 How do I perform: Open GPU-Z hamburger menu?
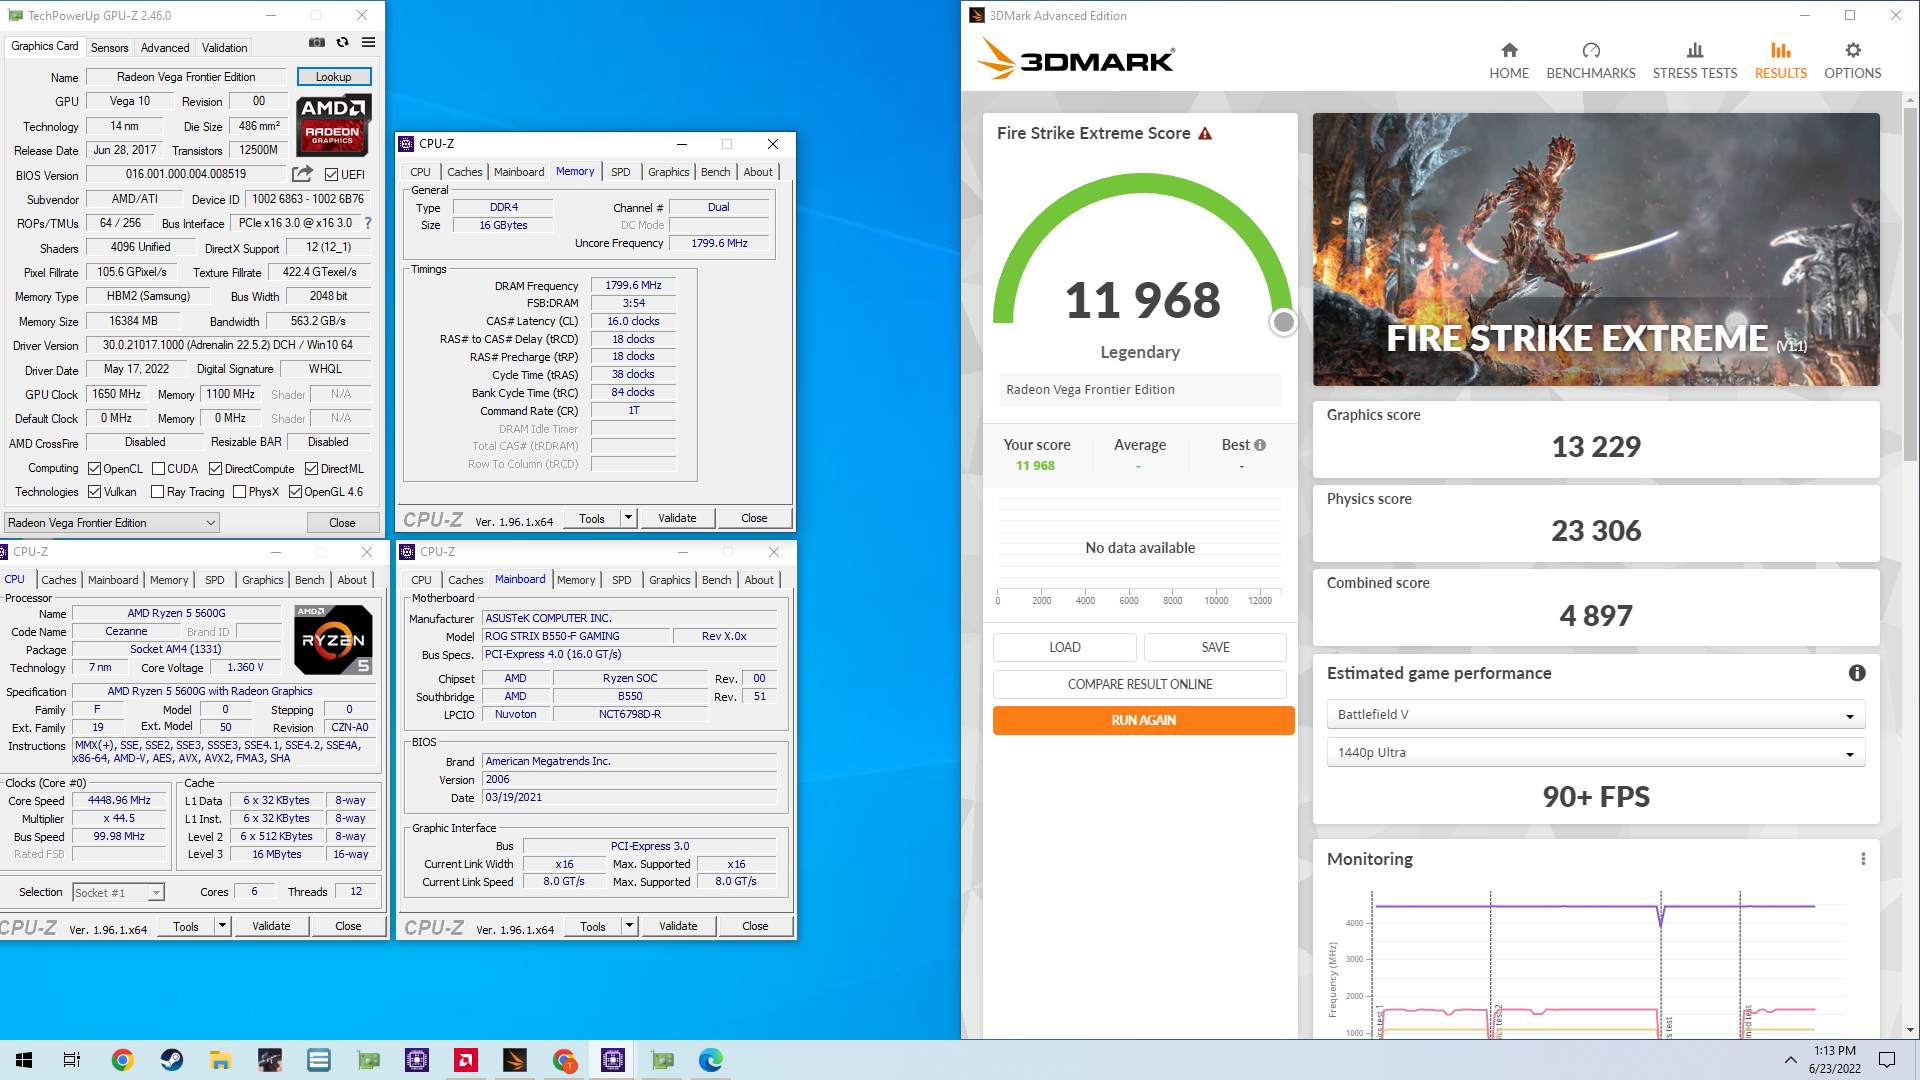pyautogui.click(x=369, y=42)
